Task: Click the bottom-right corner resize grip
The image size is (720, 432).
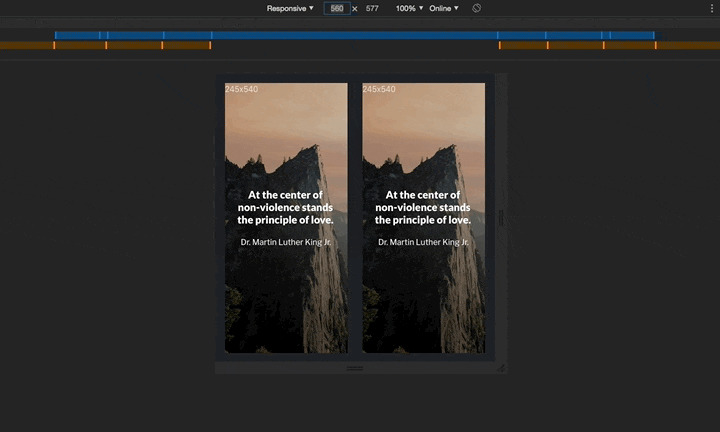Action: [502, 368]
